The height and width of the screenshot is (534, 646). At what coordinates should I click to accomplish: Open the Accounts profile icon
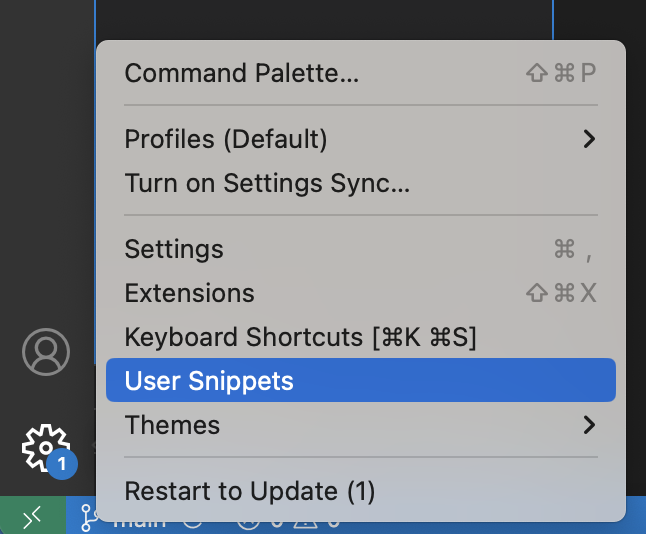click(x=46, y=352)
